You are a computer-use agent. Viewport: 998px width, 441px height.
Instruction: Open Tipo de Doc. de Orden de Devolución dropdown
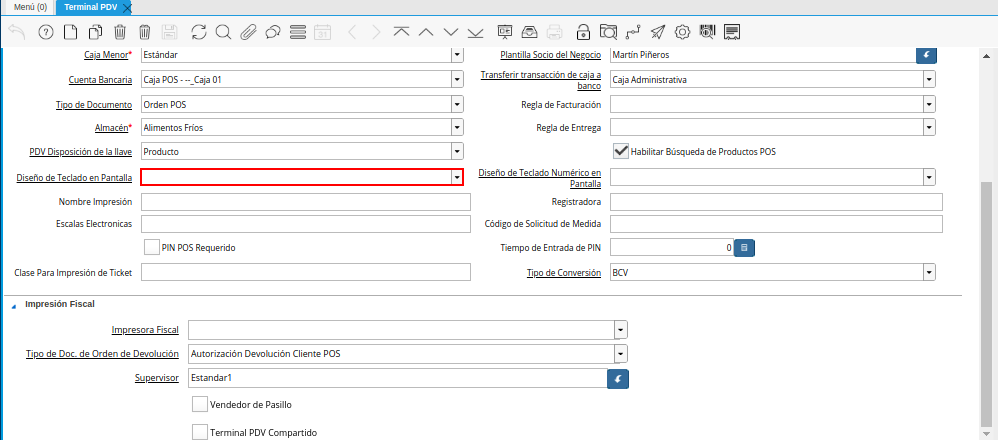tap(621, 354)
